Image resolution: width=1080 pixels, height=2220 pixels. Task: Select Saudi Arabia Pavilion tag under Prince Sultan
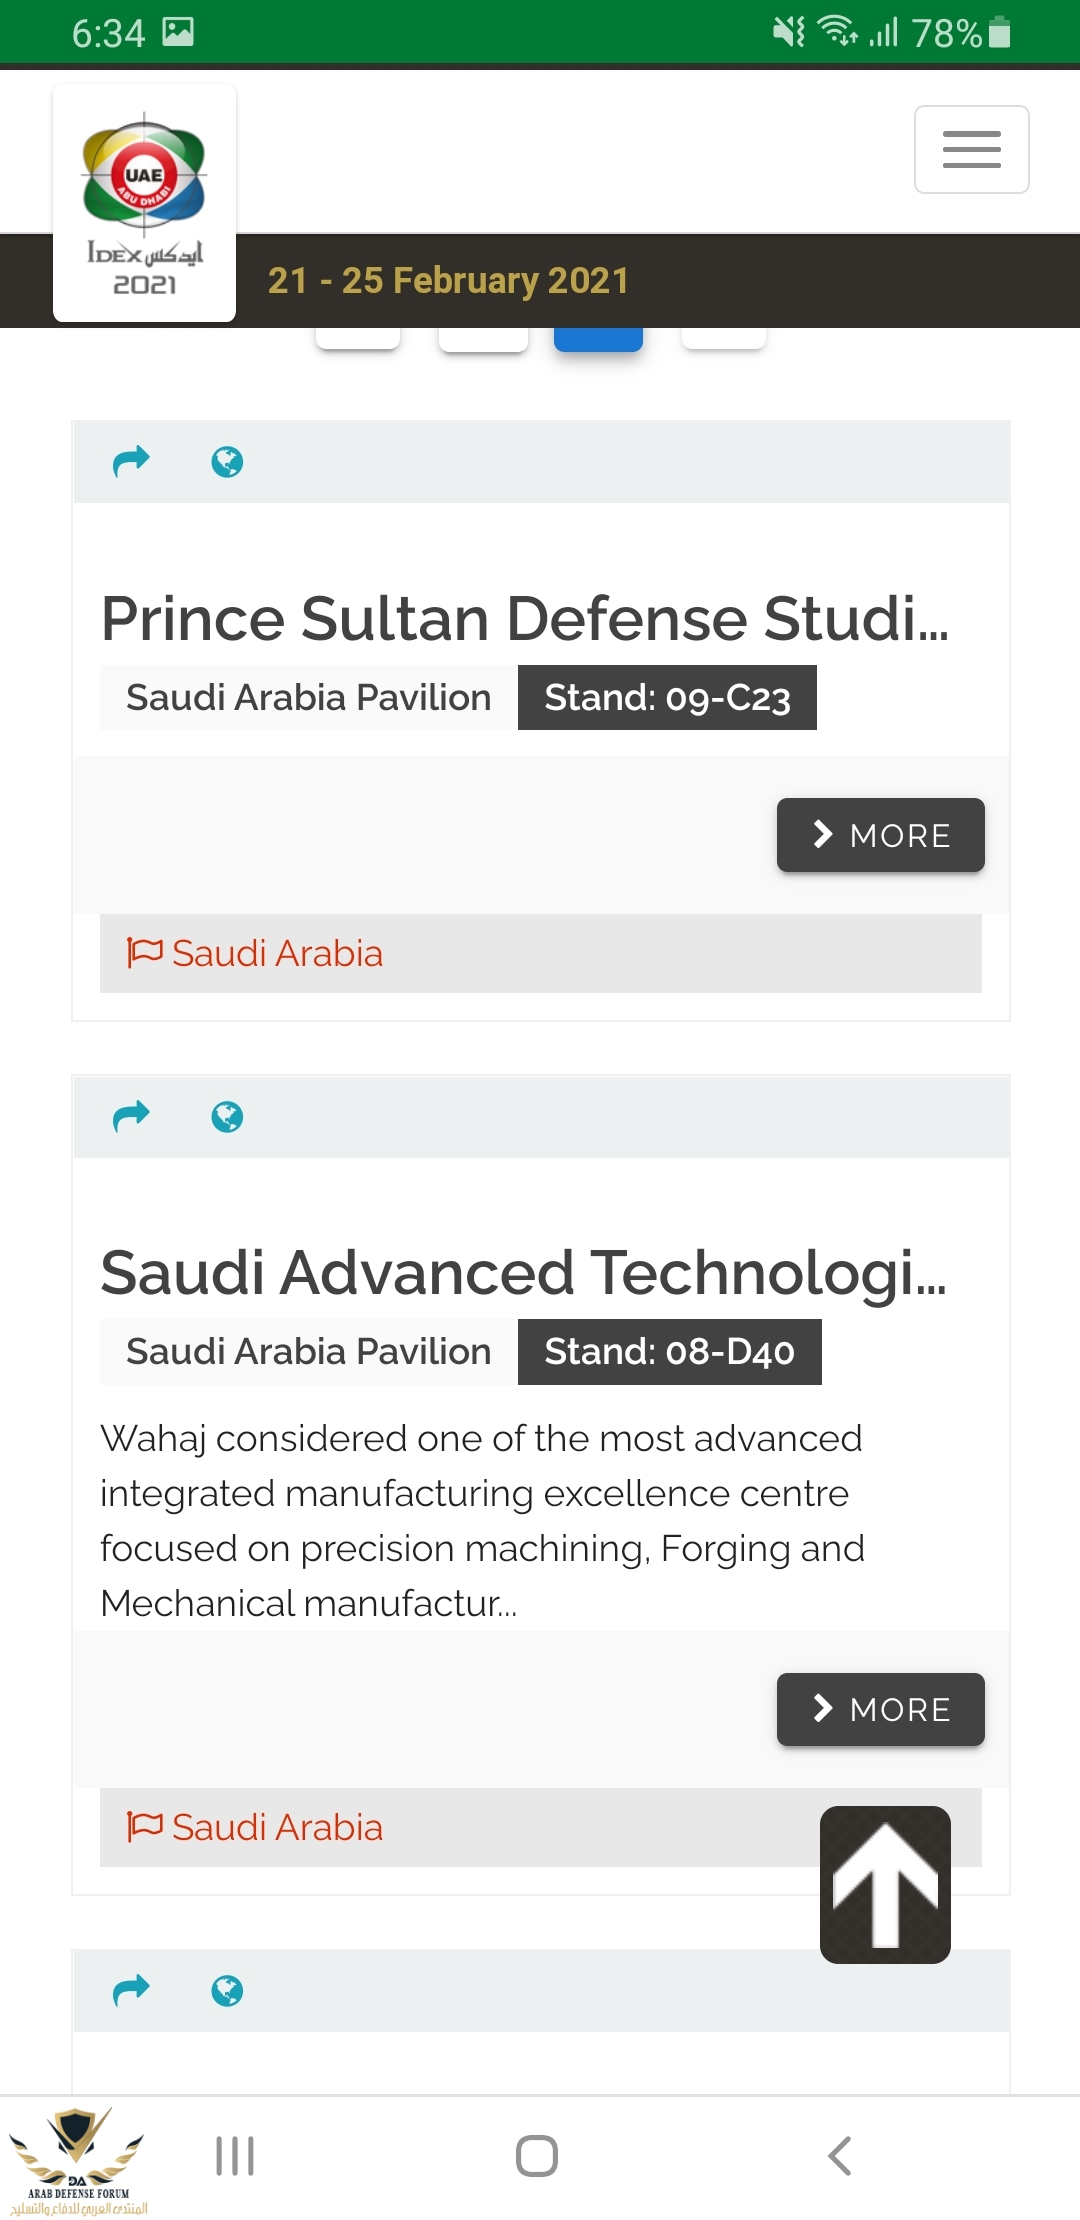(308, 697)
